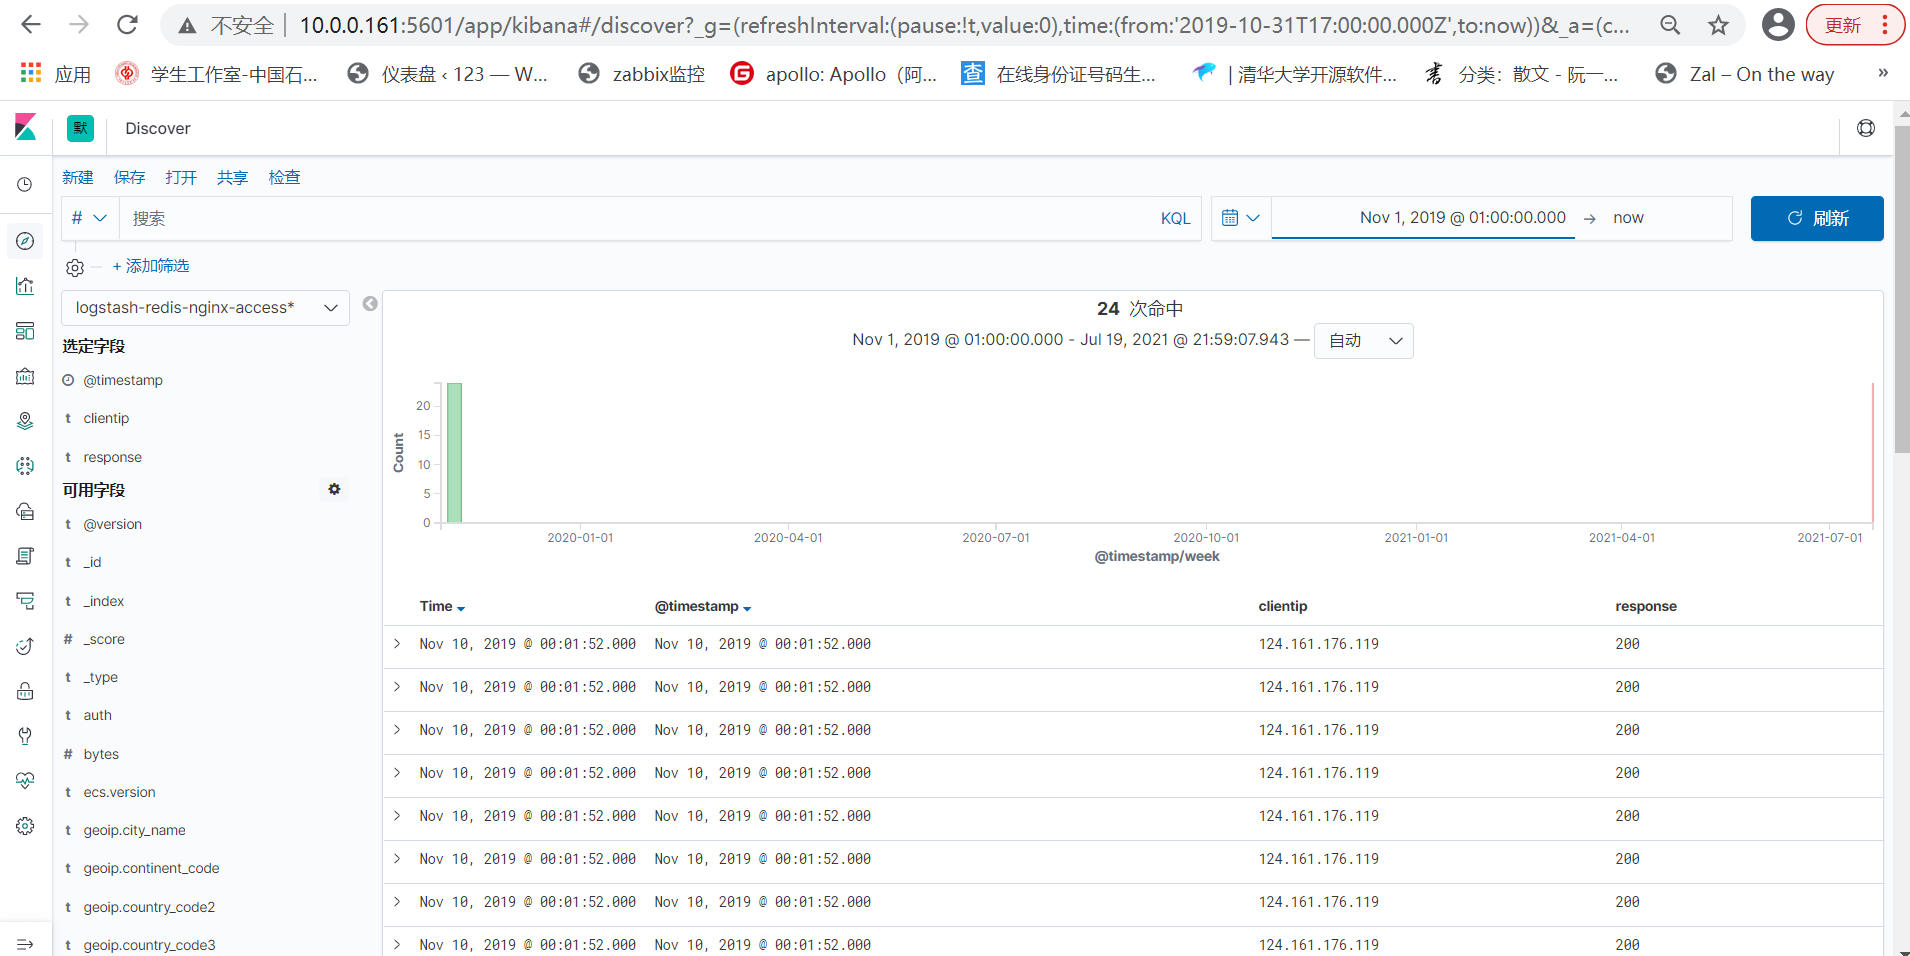Open date quick menu calendar dropdown

click(x=1240, y=218)
